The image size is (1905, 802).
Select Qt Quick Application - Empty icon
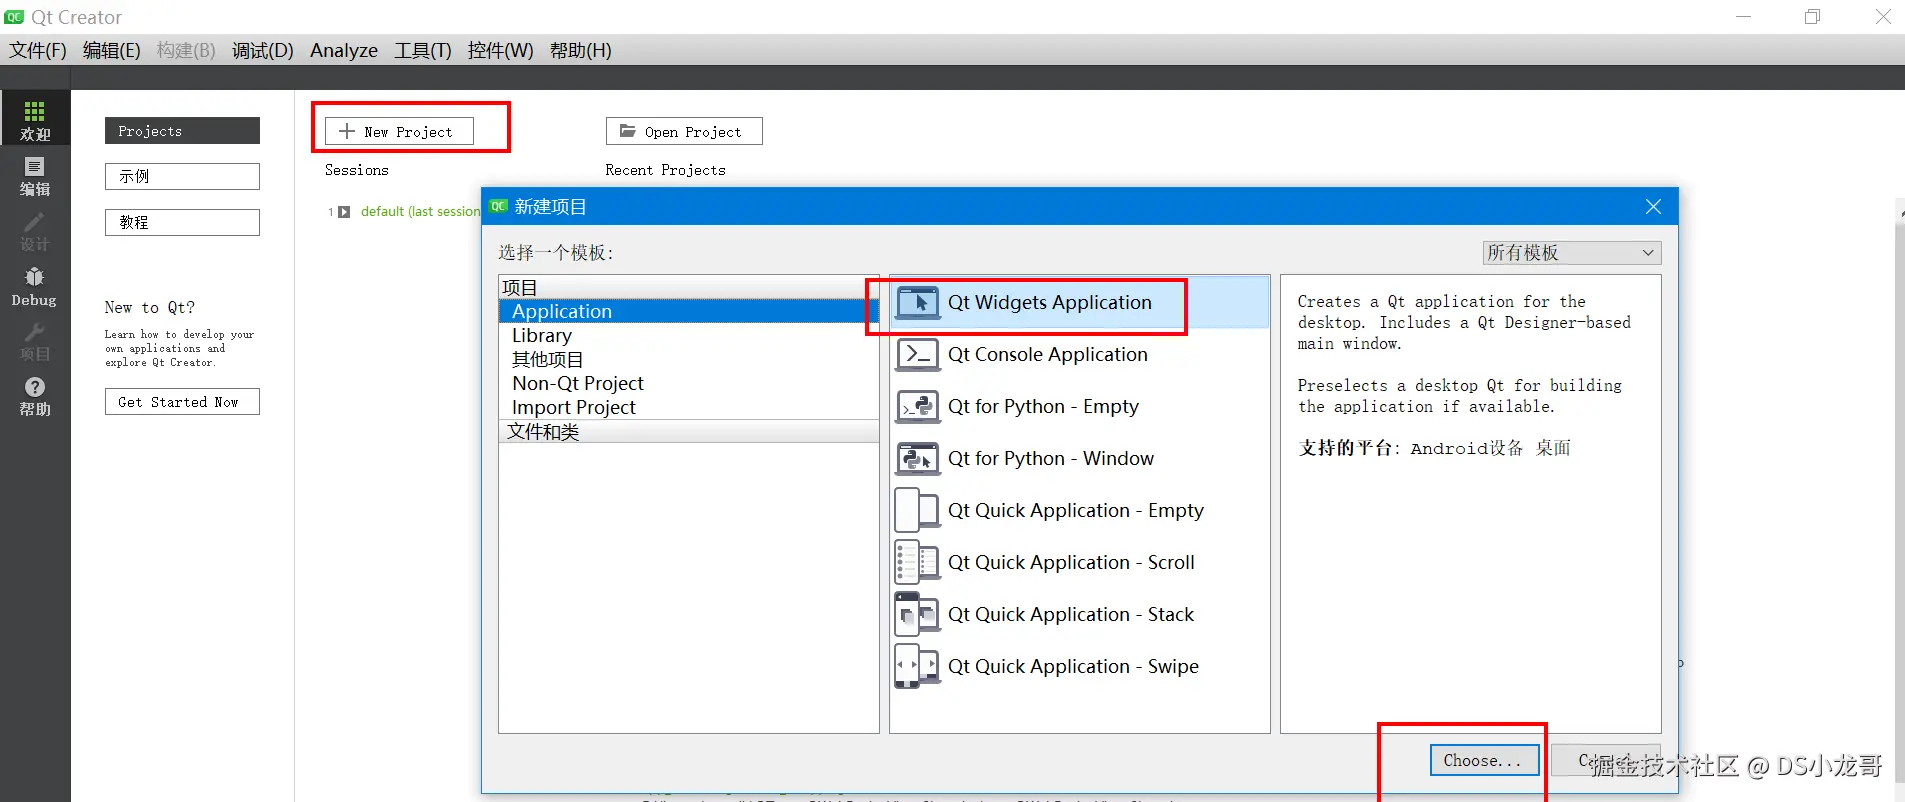[917, 510]
